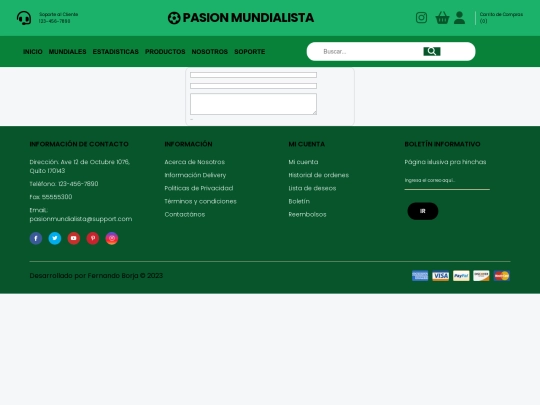Go to INICIO in the navigation
This screenshot has width=540, height=405.
click(33, 52)
